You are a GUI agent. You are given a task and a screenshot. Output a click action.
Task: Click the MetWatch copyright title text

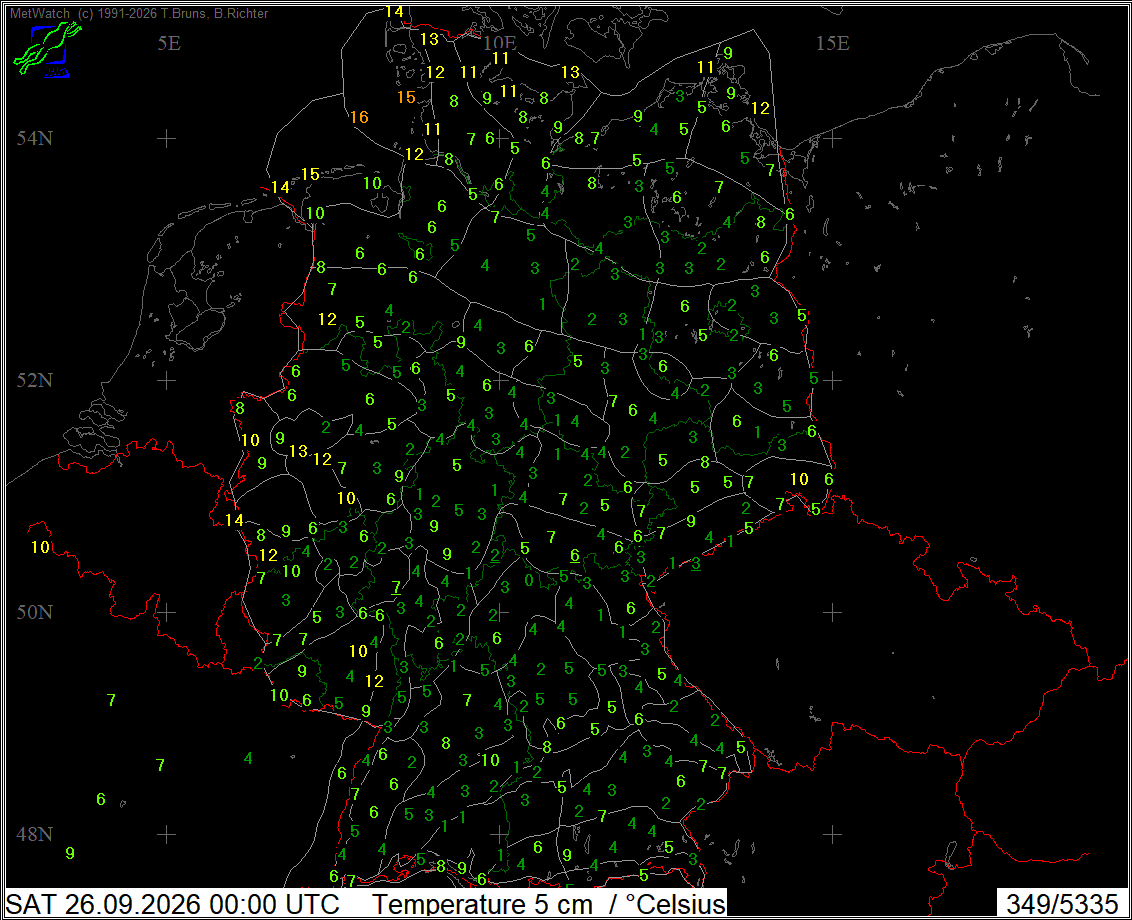pyautogui.click(x=139, y=13)
